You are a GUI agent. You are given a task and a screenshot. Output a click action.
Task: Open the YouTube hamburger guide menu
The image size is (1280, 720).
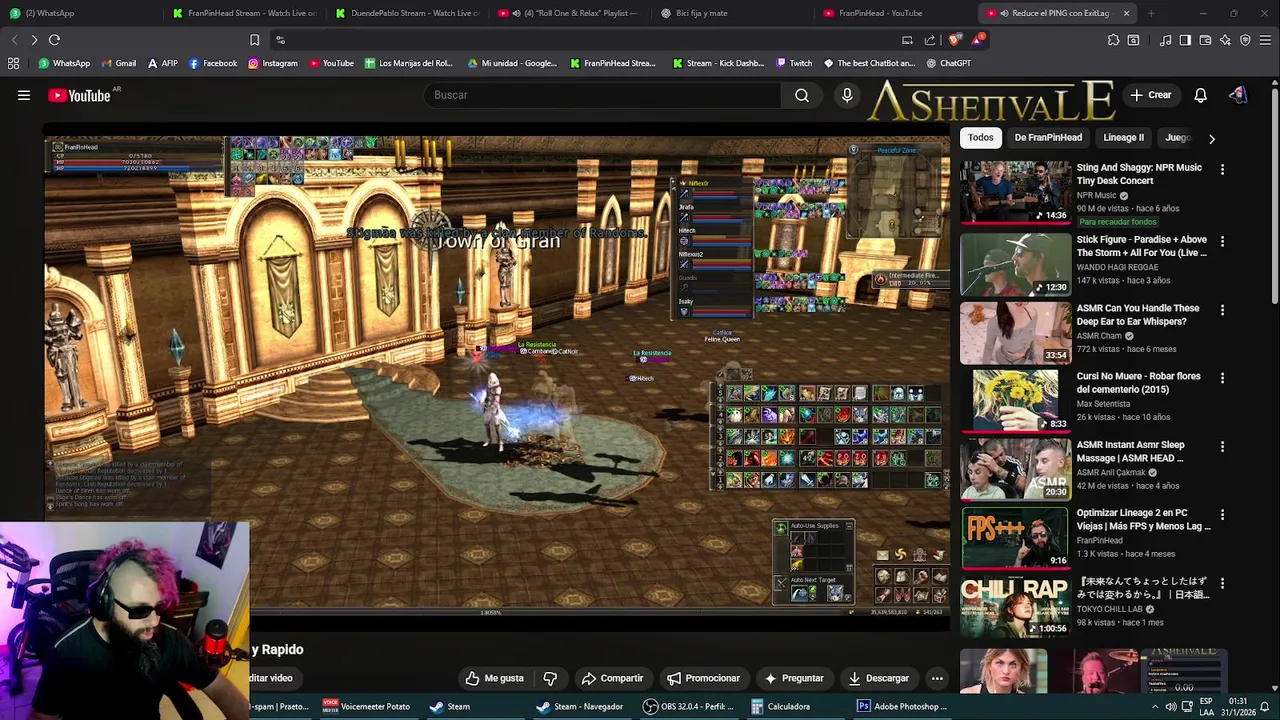point(24,95)
